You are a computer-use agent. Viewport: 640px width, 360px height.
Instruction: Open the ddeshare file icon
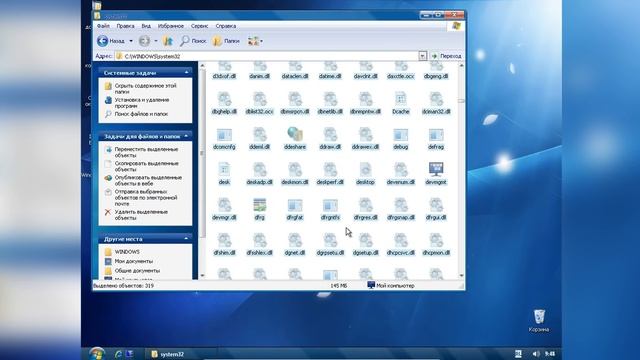pos(295,134)
